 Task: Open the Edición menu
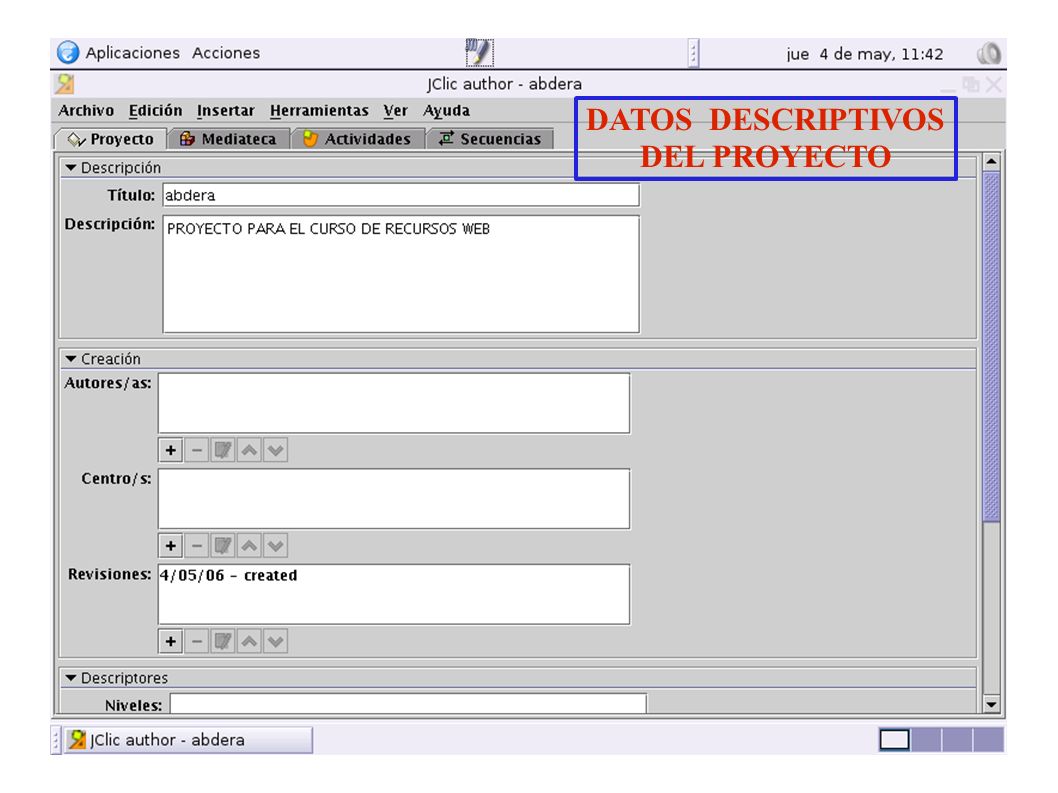coord(155,111)
